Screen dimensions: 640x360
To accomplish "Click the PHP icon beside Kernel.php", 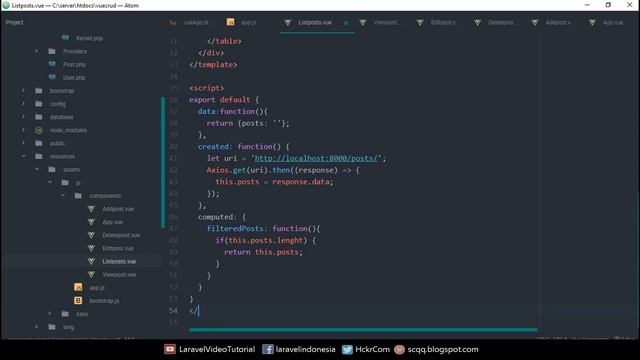I will click(65, 38).
